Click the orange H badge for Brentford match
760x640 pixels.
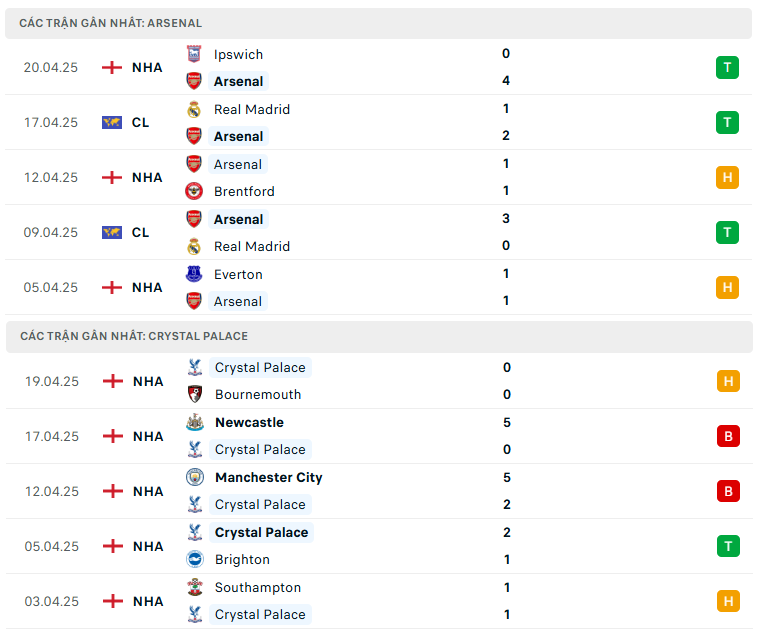click(727, 178)
